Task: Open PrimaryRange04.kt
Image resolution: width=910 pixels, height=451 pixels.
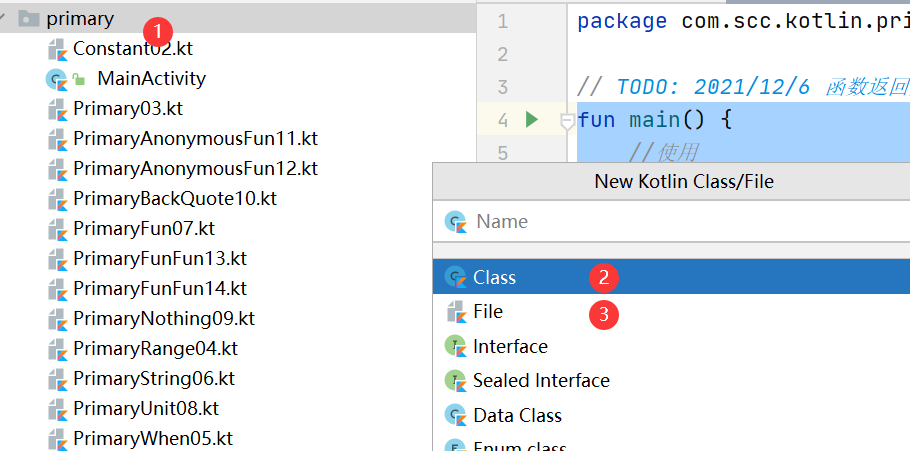Action: click(155, 348)
